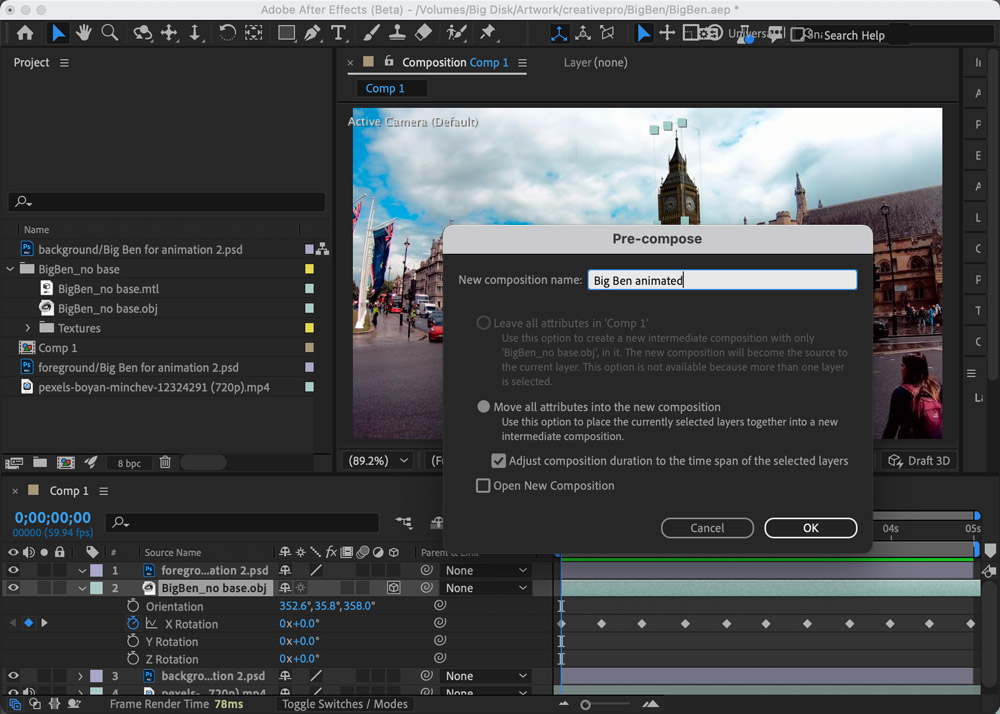Select the Zoom magnifier tool
The image size is (1000, 714).
click(110, 33)
